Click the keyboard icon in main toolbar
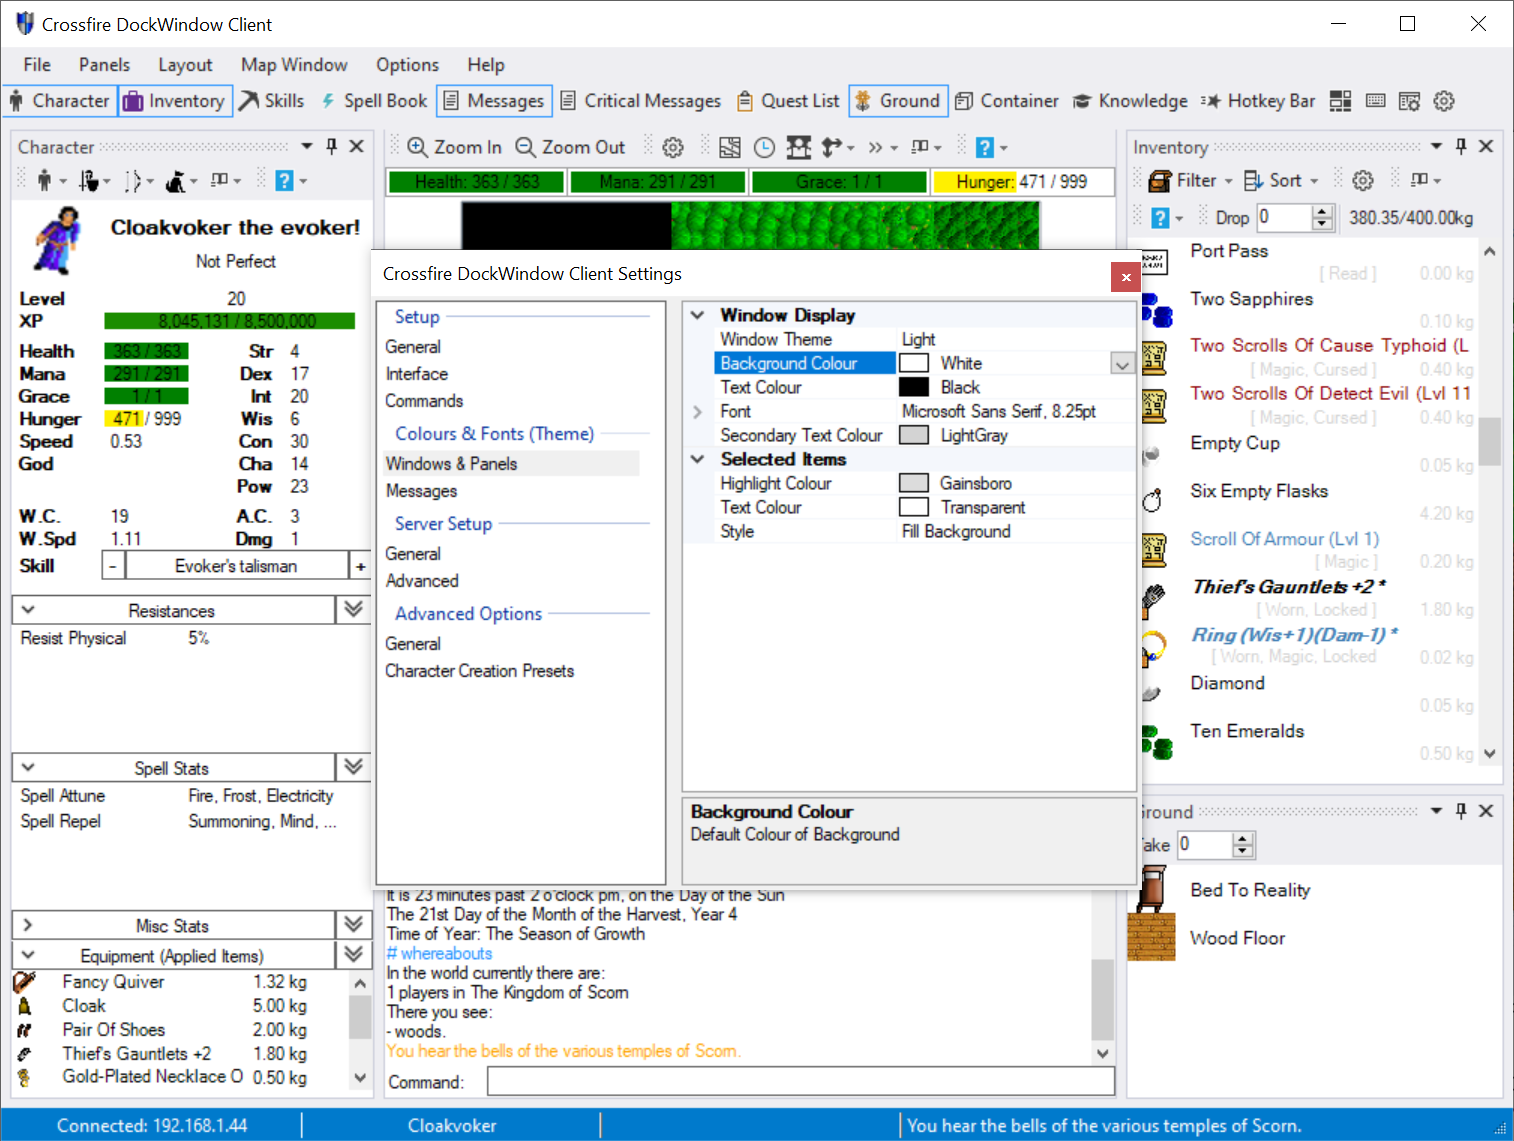1514x1141 pixels. point(1375,101)
